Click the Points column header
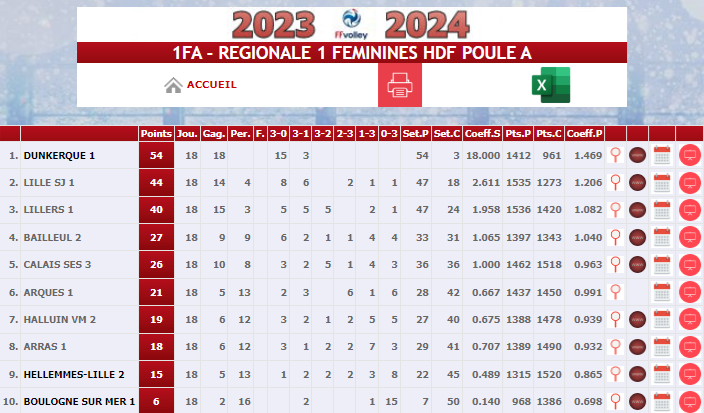The height and width of the screenshot is (413, 704). pyautogui.click(x=156, y=134)
